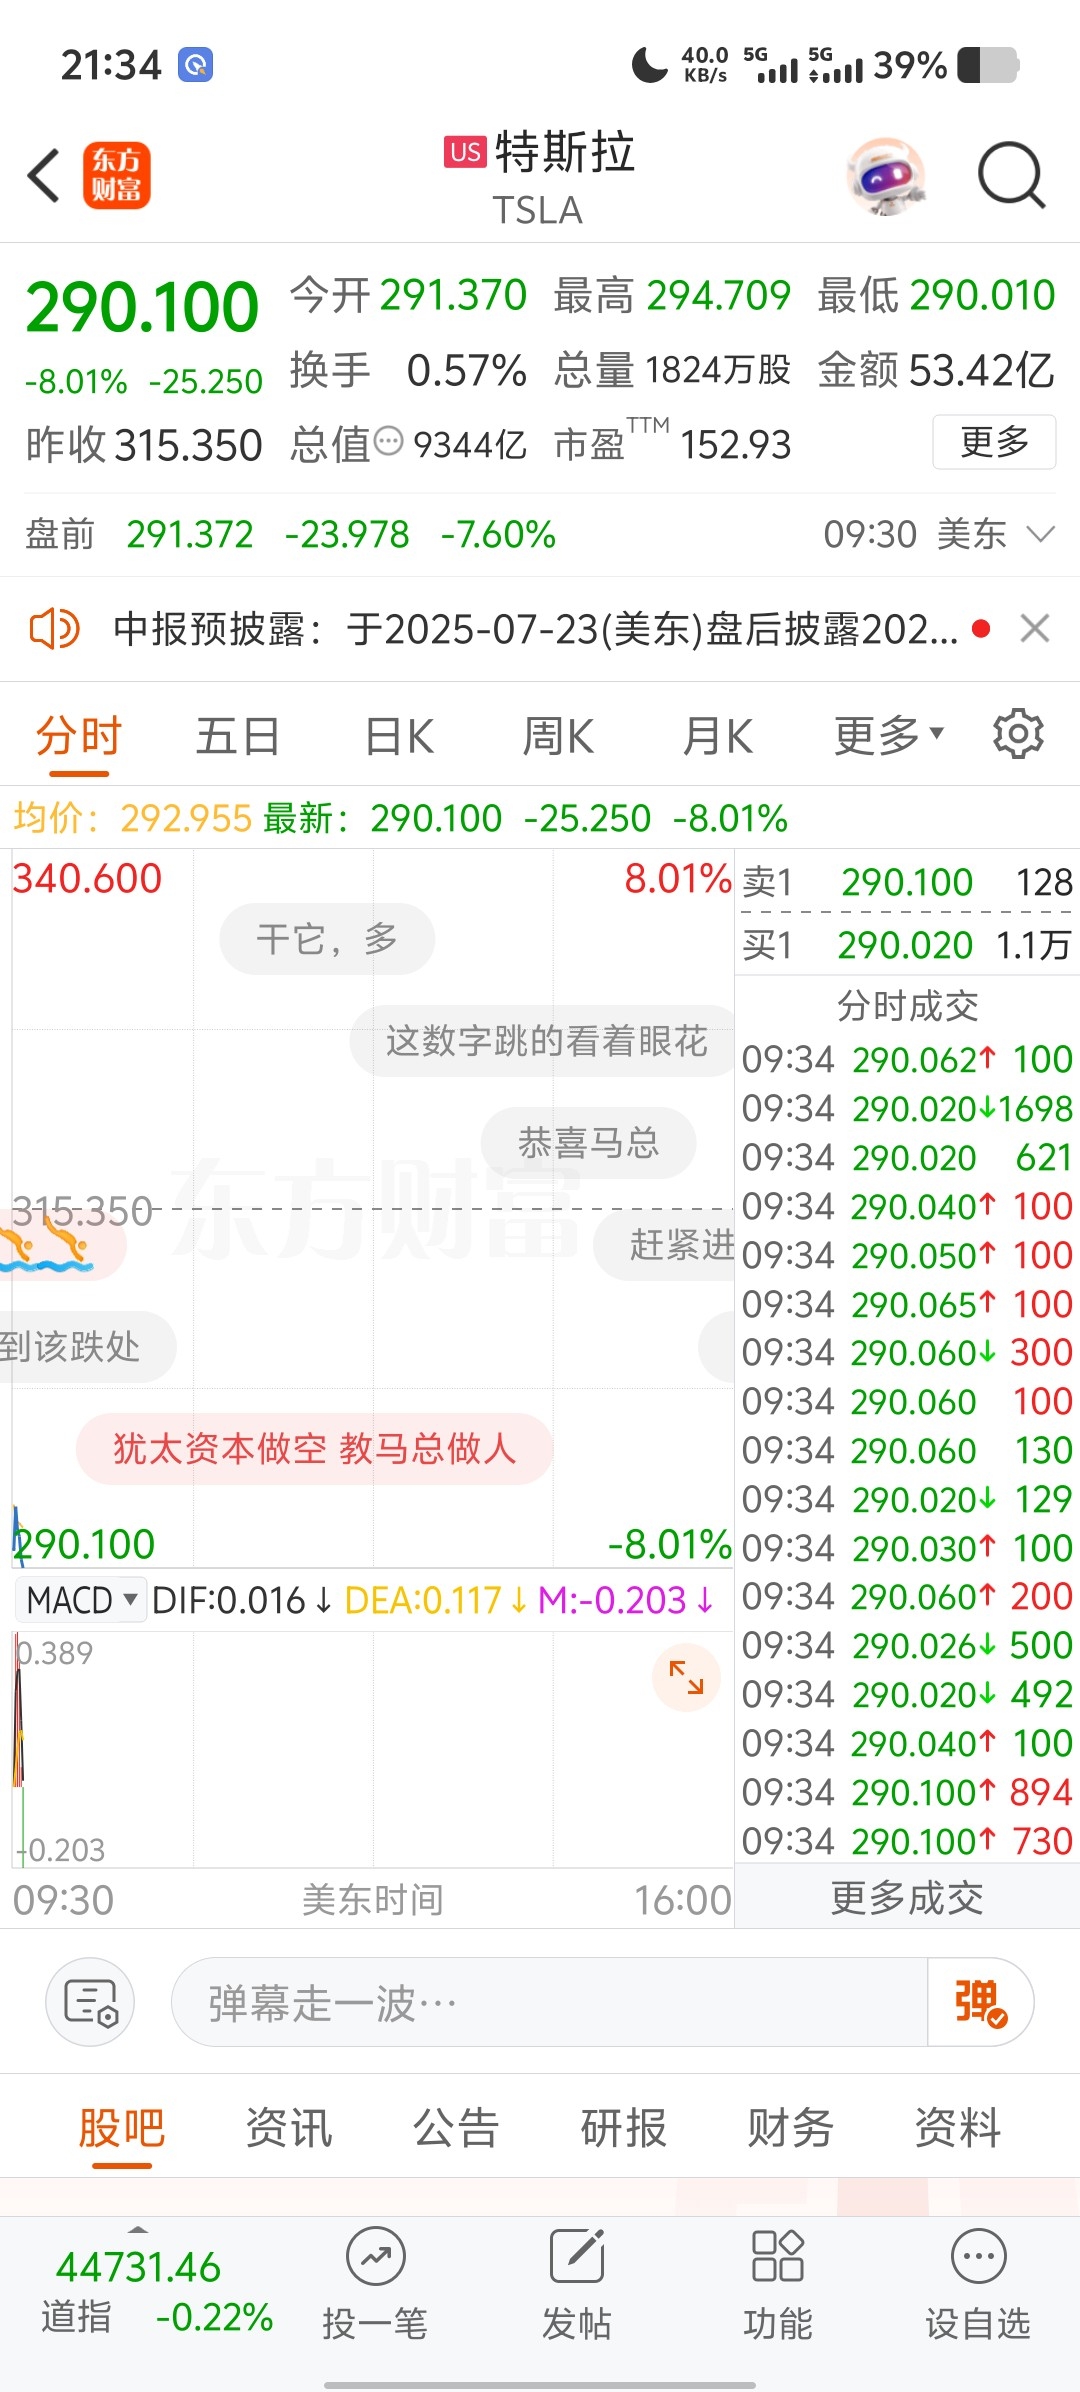1080x2392 pixels.
Task: Expand the 盘前 美东 time dropdown
Action: pyautogui.click(x=1041, y=534)
